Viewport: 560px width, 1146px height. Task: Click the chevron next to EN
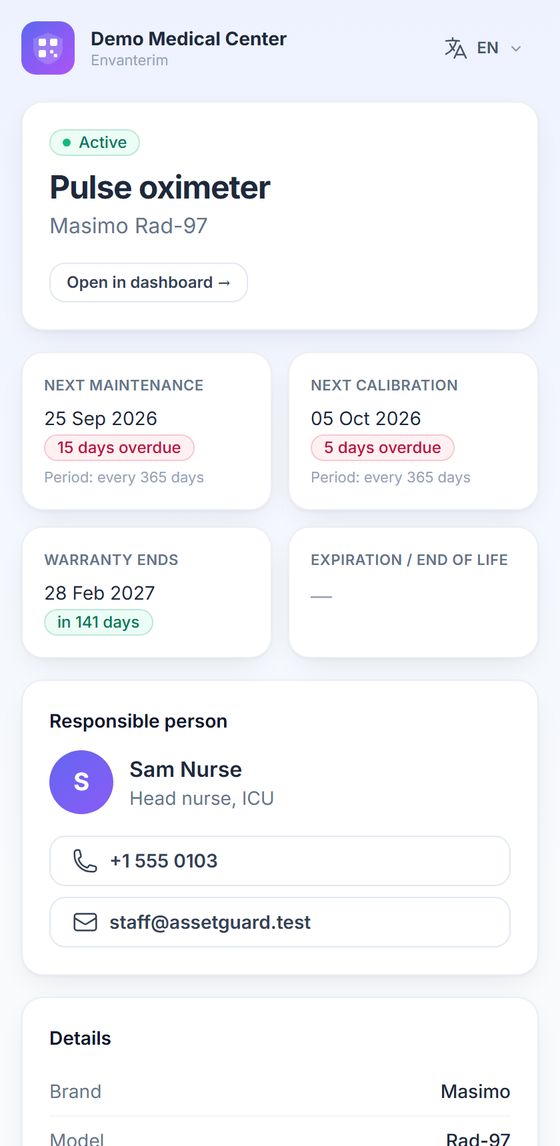(x=515, y=49)
